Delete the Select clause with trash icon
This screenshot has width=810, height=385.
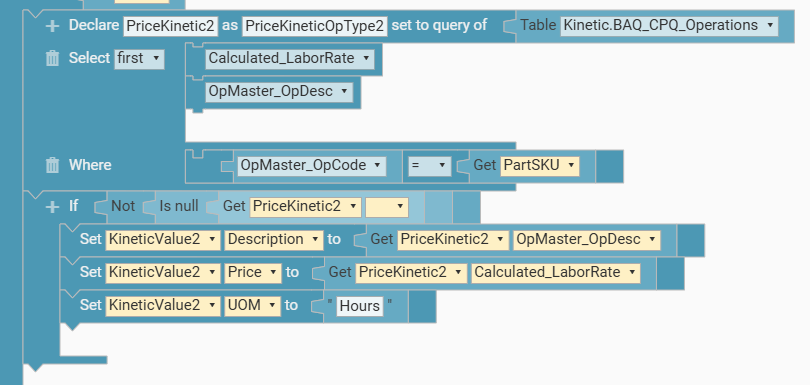pos(53,58)
